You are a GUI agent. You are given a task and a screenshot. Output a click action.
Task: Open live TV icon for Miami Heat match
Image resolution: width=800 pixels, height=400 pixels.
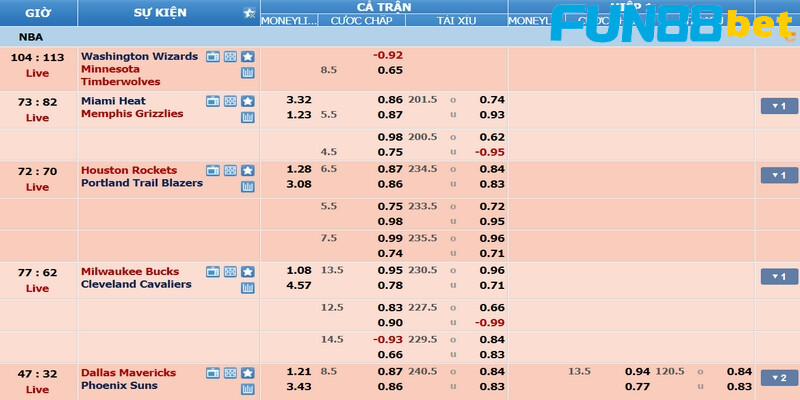pyautogui.click(x=213, y=101)
